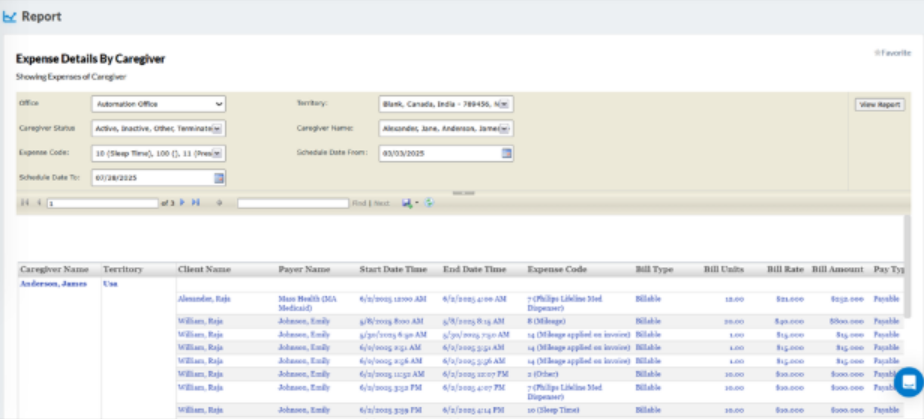Jump to last report page

click(x=196, y=203)
